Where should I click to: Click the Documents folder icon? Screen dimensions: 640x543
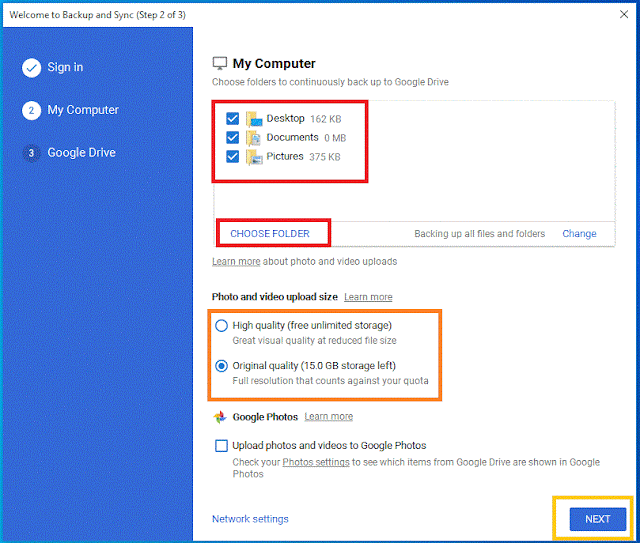click(253, 138)
